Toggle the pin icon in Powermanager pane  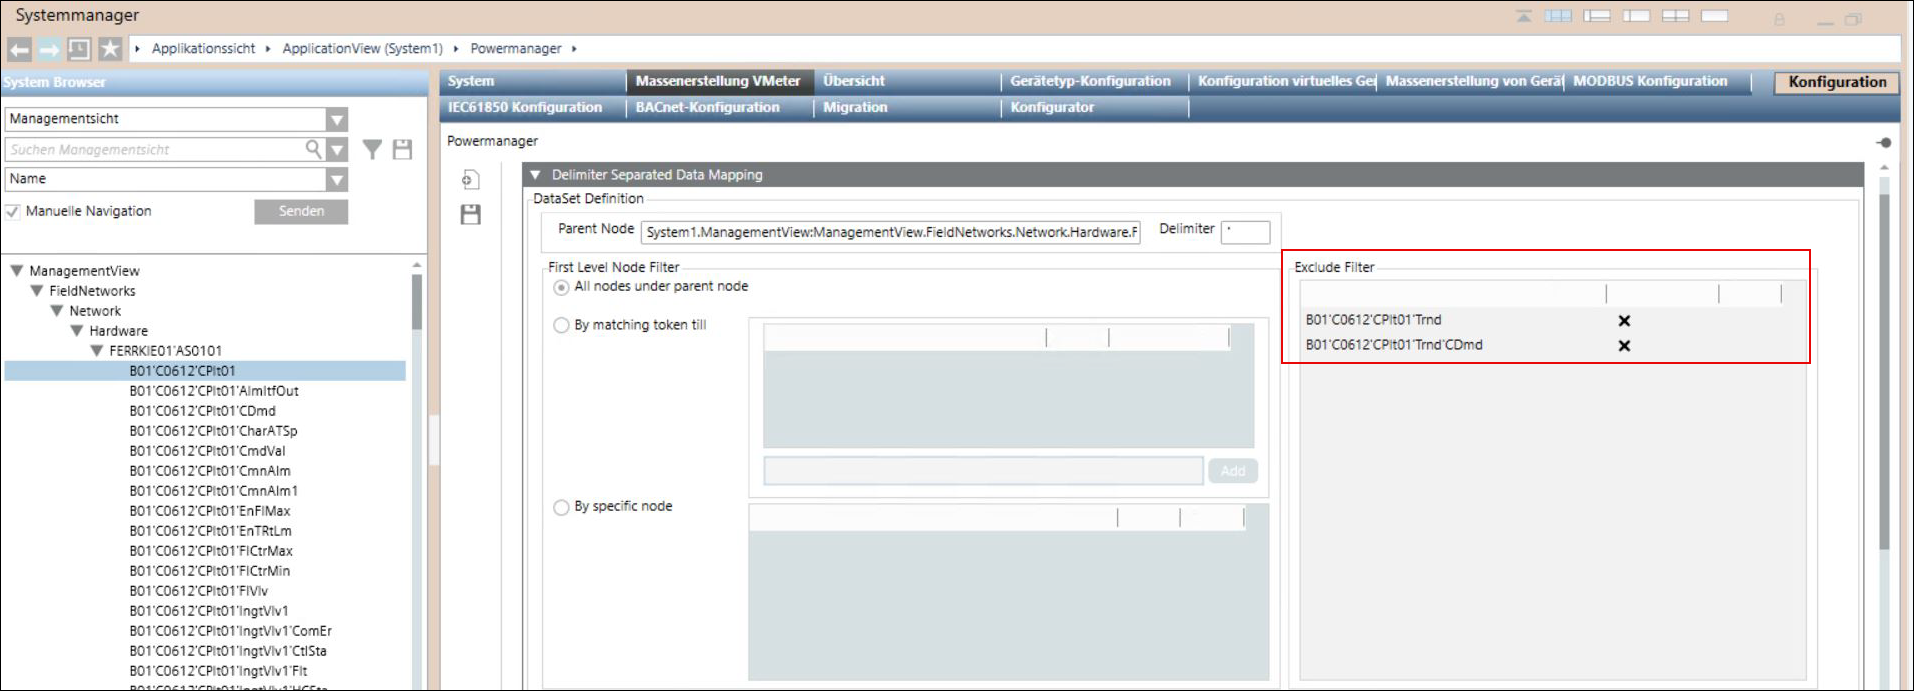1883,143
